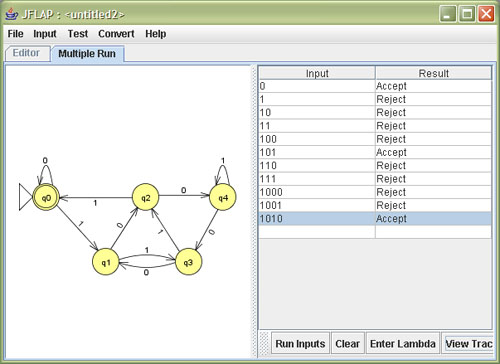
Task: Click the Accept result for input 101
Action: click(433, 152)
